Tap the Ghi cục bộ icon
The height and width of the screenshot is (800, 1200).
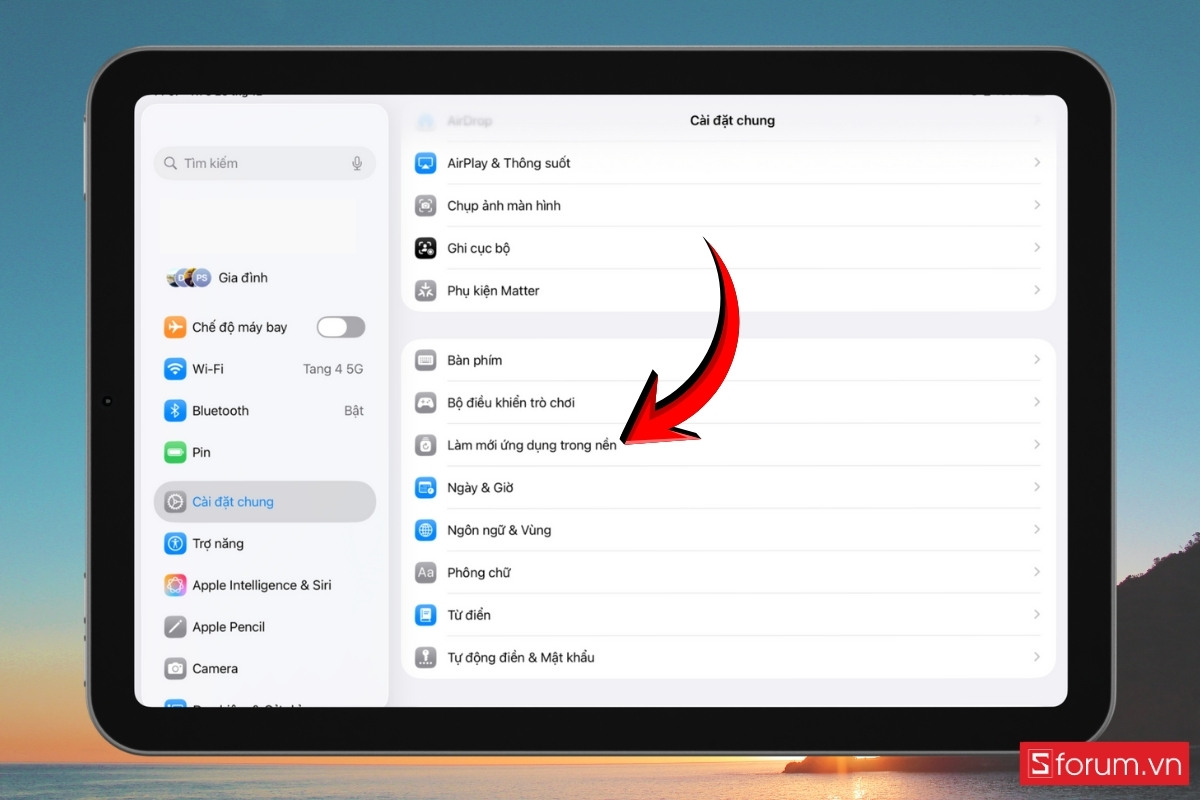coord(426,248)
